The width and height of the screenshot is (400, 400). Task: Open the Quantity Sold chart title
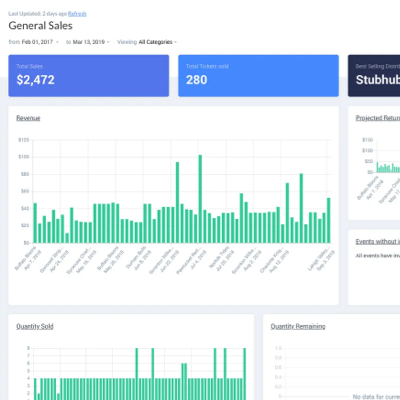coord(35,326)
